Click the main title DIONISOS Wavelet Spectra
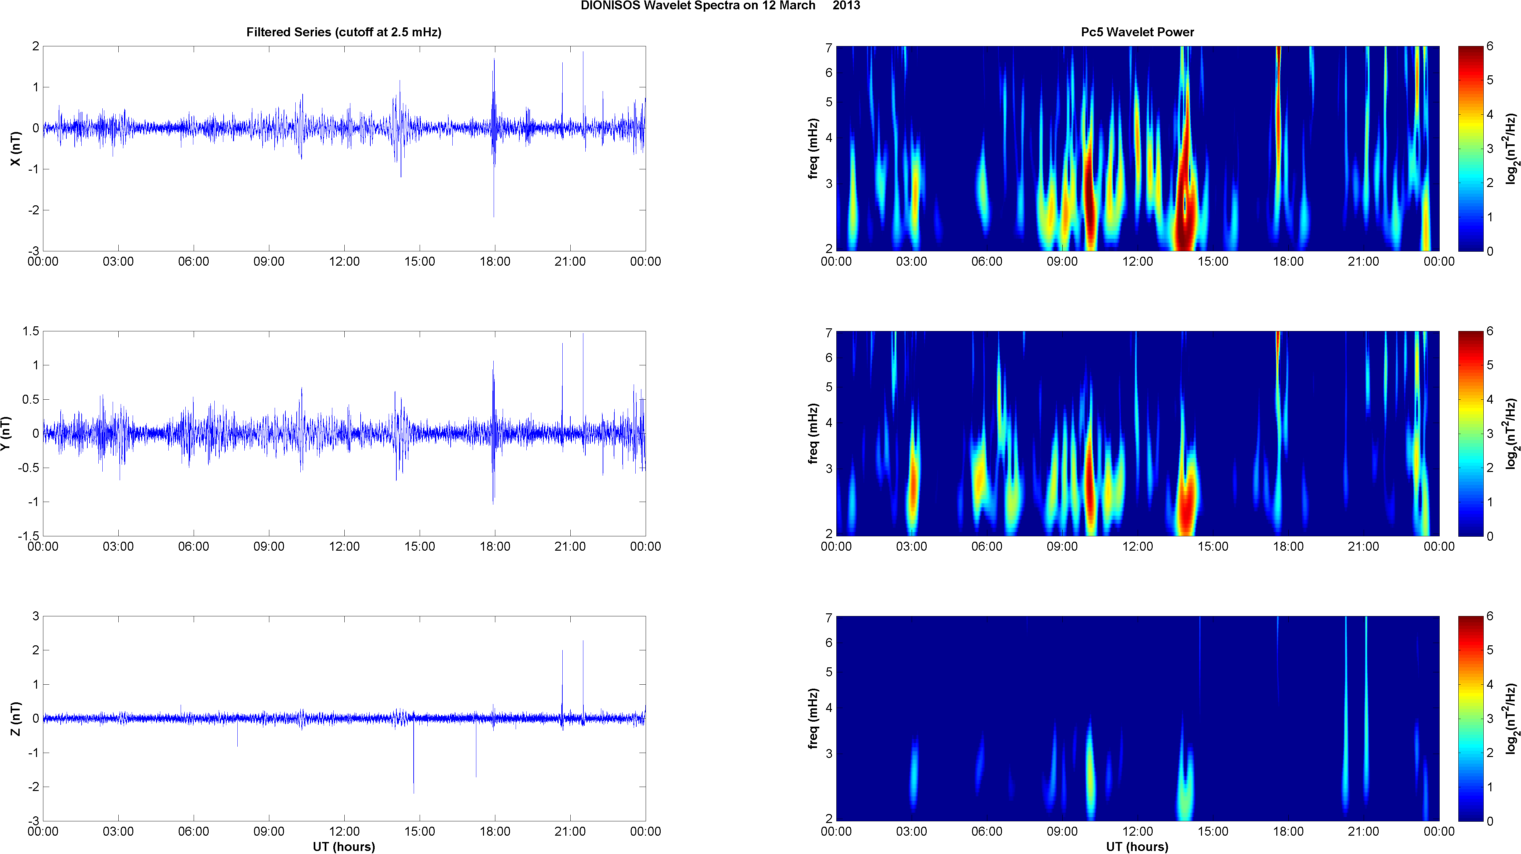 pos(720,6)
